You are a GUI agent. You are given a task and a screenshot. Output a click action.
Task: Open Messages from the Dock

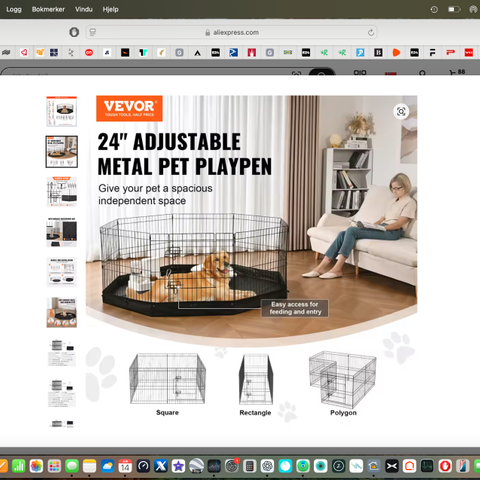[x=72, y=466]
